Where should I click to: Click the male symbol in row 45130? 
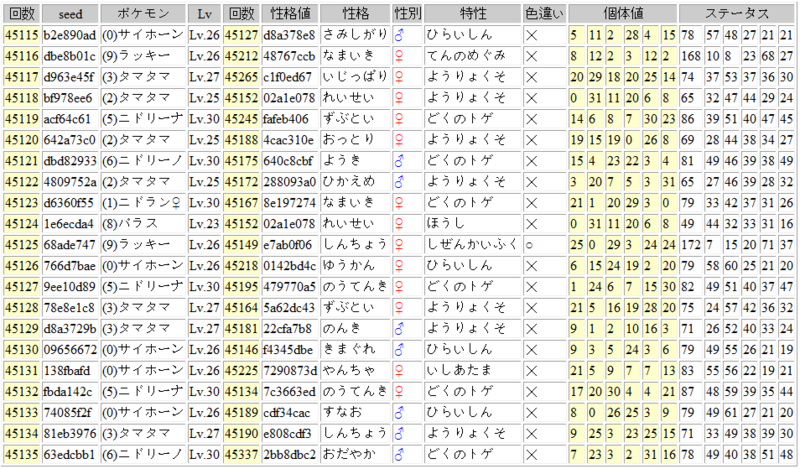(399, 350)
